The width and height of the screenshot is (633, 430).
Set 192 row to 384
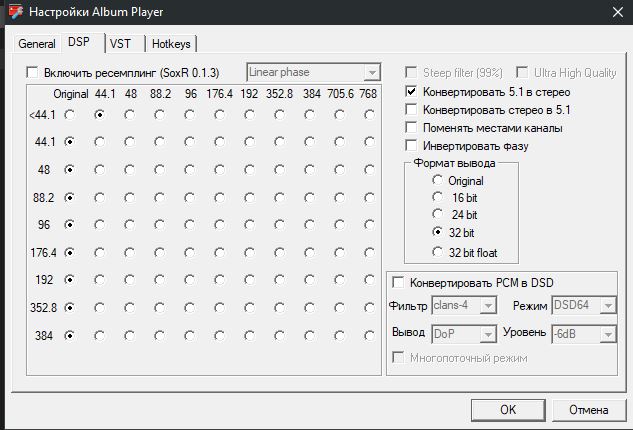[x=310, y=279]
